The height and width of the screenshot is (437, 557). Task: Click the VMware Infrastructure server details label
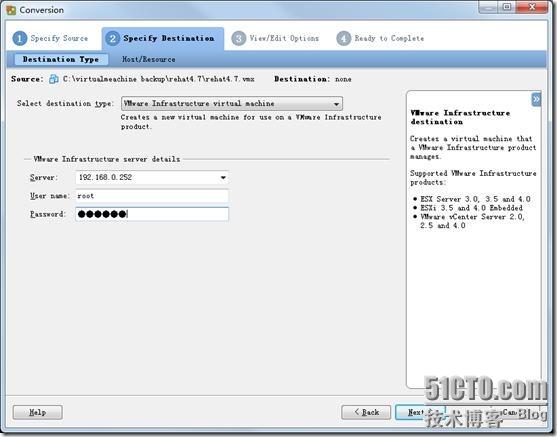coord(107,159)
